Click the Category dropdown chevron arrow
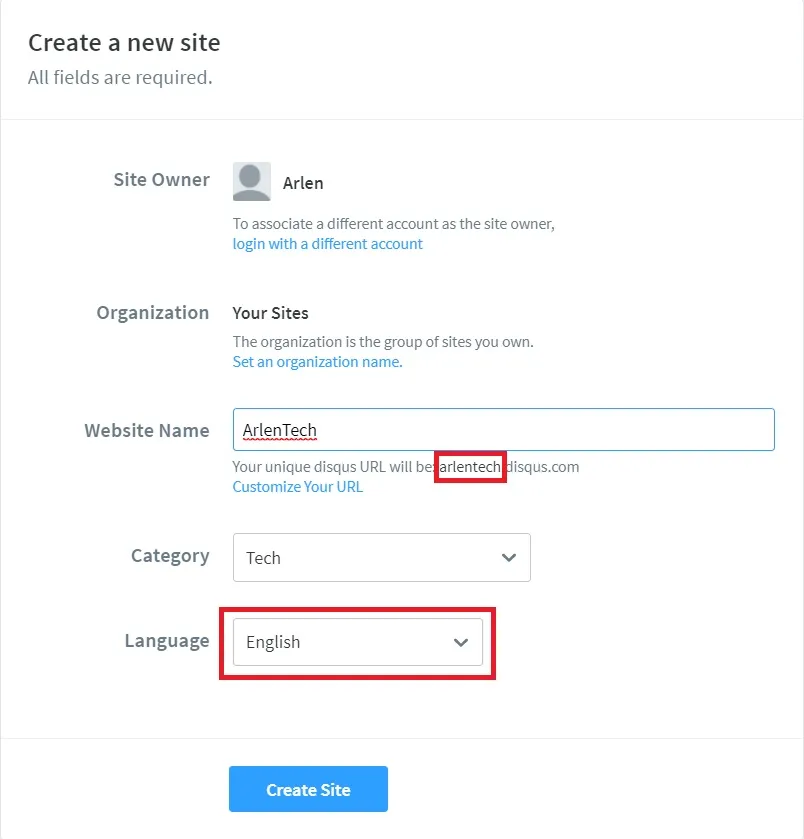This screenshot has height=839, width=804. 508,557
